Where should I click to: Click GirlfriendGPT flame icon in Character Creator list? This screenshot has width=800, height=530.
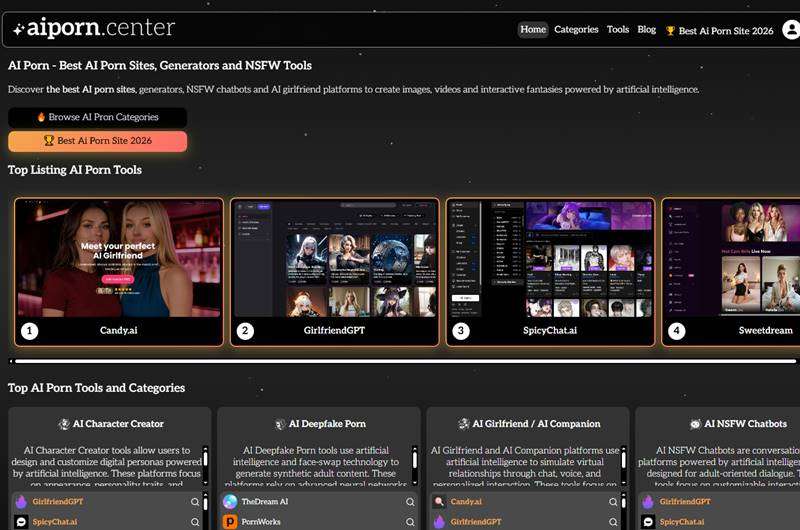pos(21,502)
